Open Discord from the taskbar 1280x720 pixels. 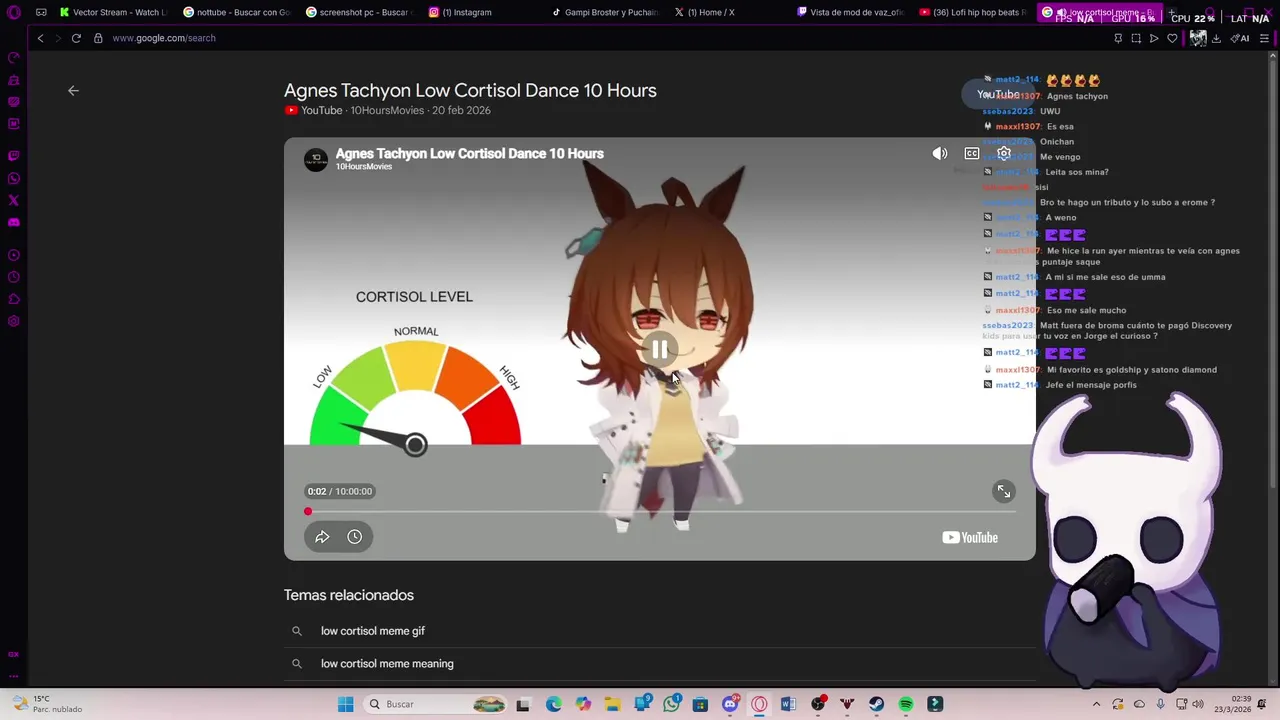(730, 704)
